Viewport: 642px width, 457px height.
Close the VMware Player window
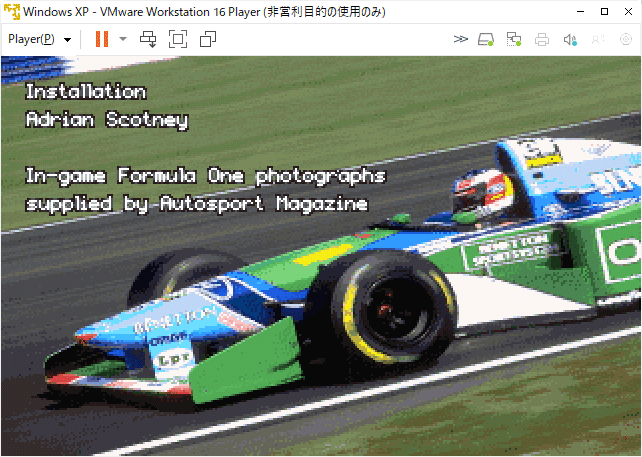[x=628, y=11]
